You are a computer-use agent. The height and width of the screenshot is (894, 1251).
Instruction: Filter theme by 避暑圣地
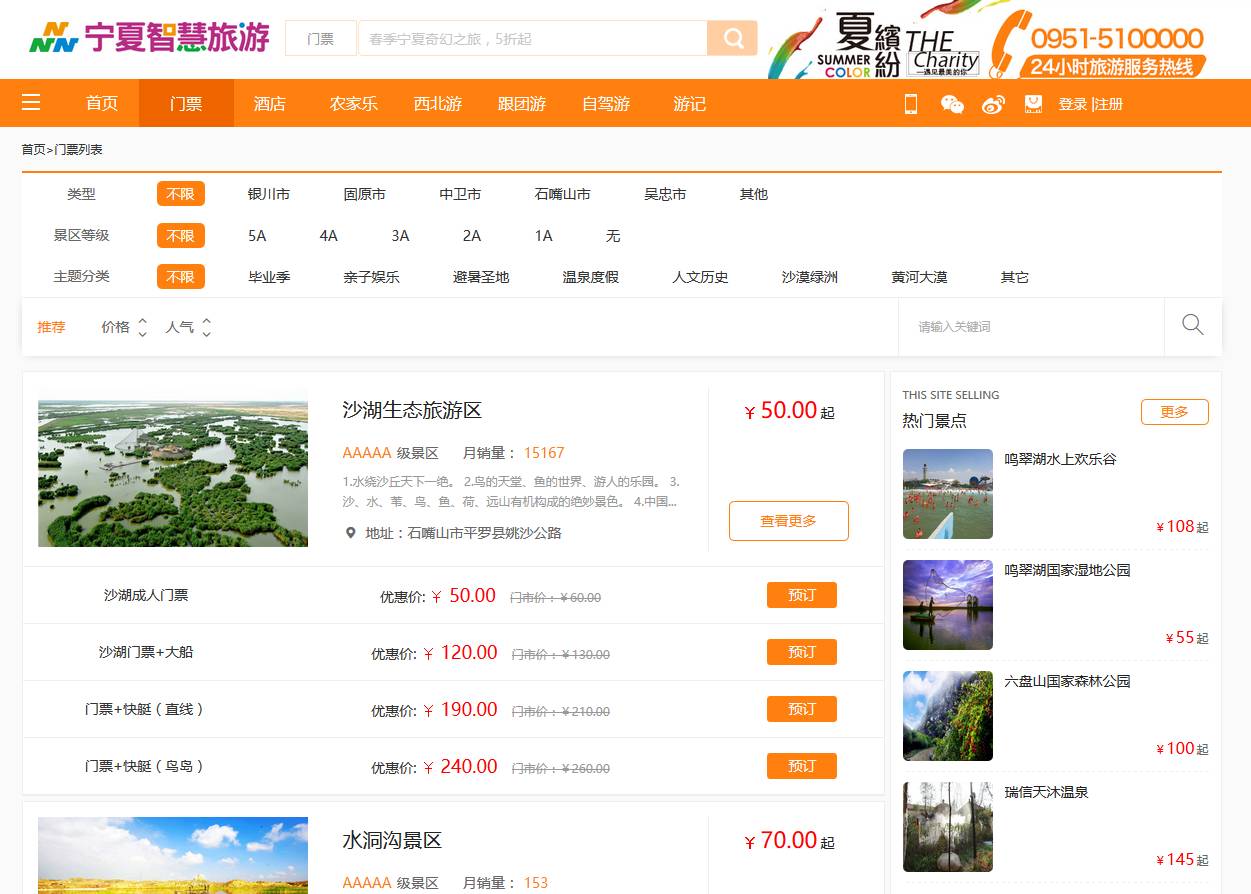481,277
